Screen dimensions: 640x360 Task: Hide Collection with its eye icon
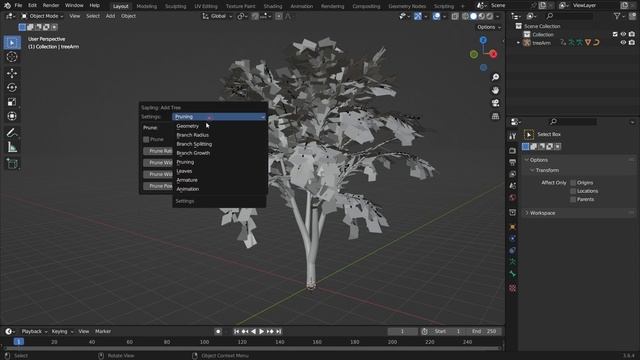(x=623, y=34)
